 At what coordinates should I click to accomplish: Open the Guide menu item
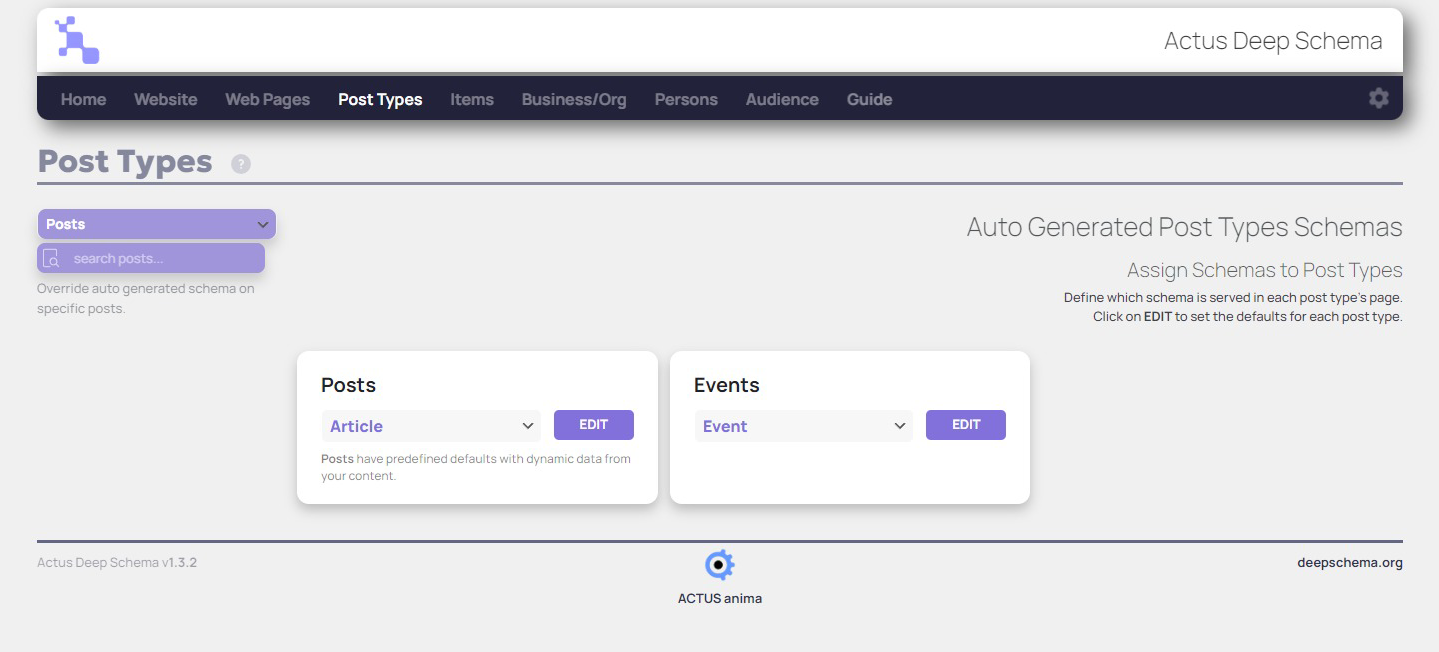click(869, 99)
